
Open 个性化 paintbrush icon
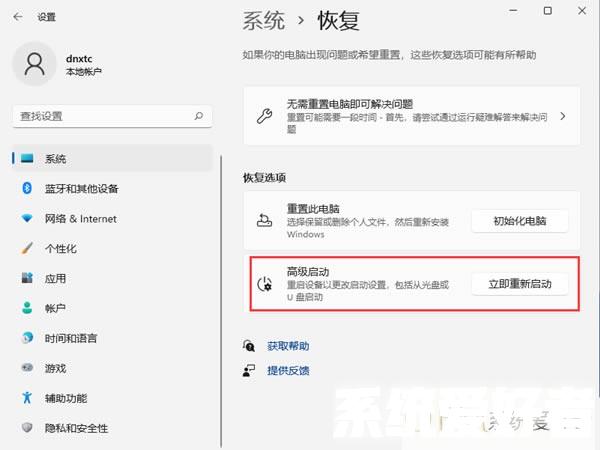pyautogui.click(x=27, y=249)
